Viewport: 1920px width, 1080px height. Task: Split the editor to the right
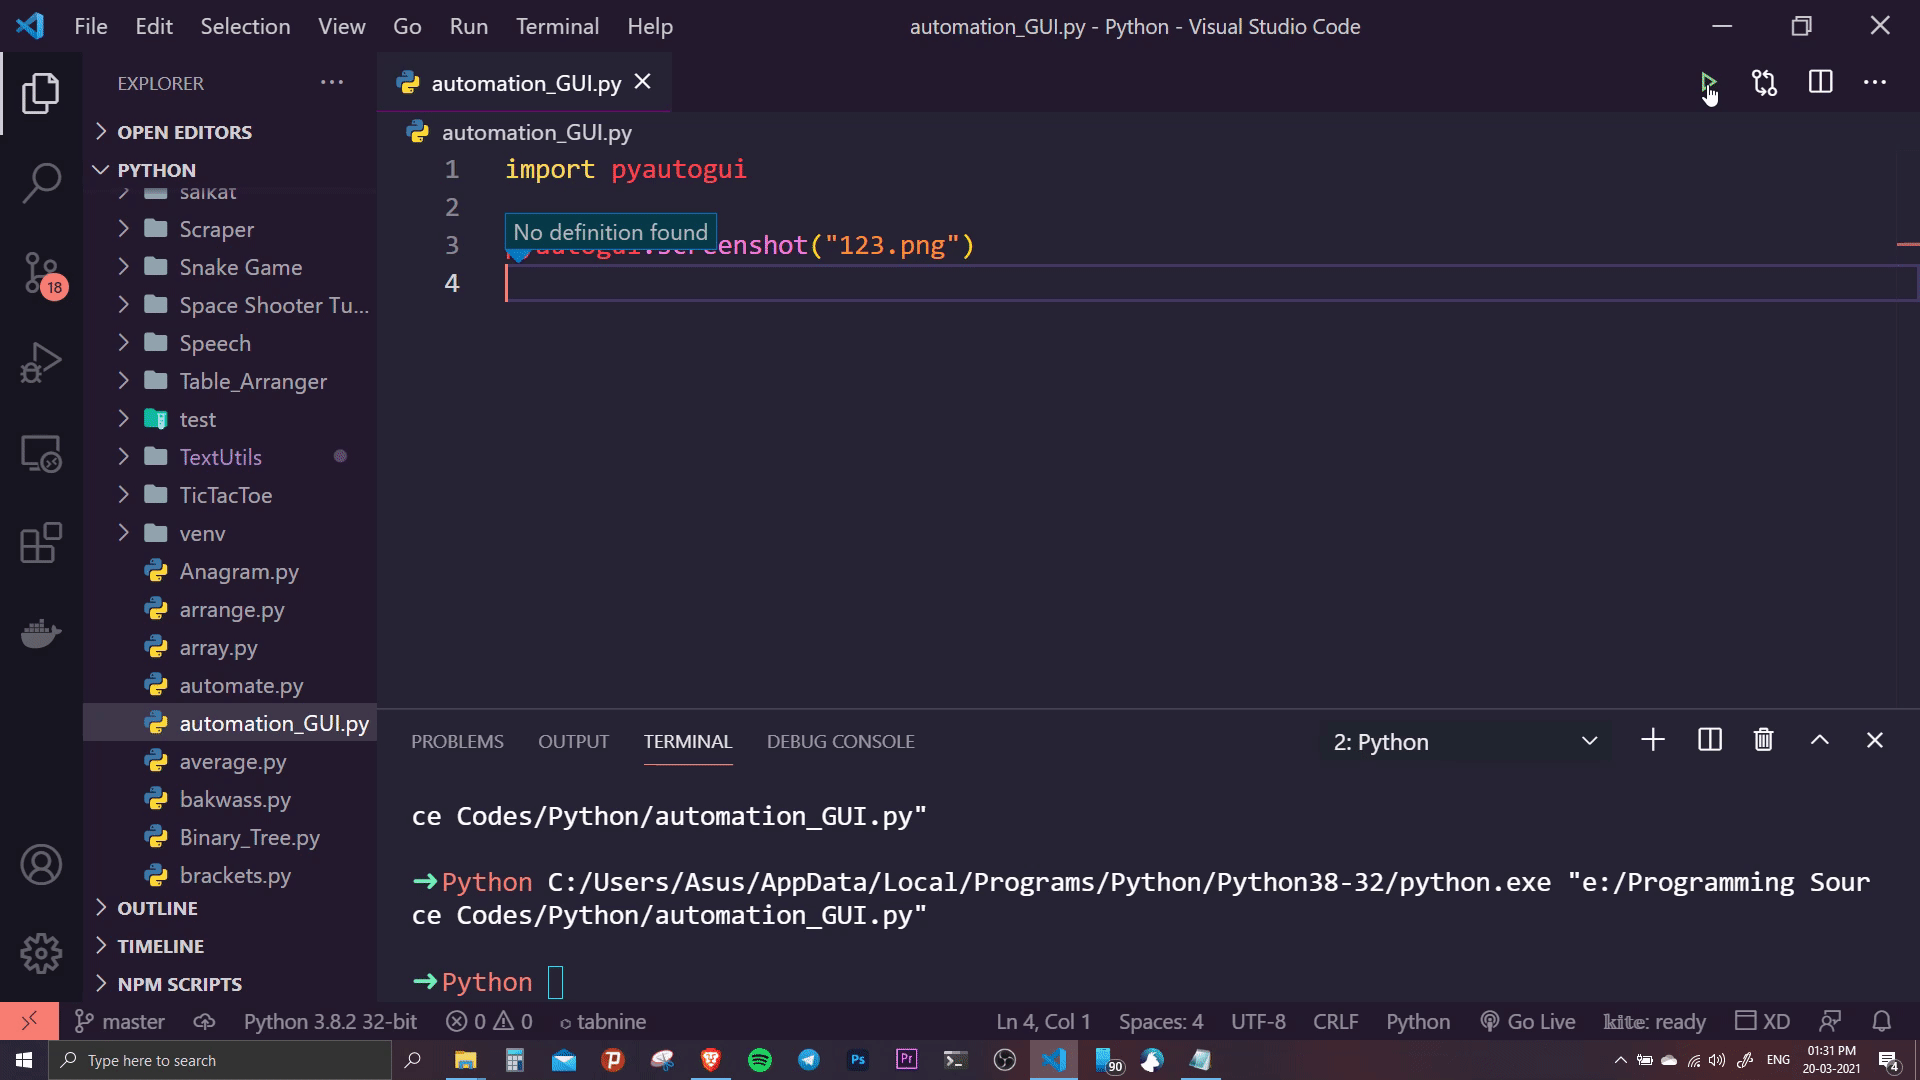coord(1820,82)
